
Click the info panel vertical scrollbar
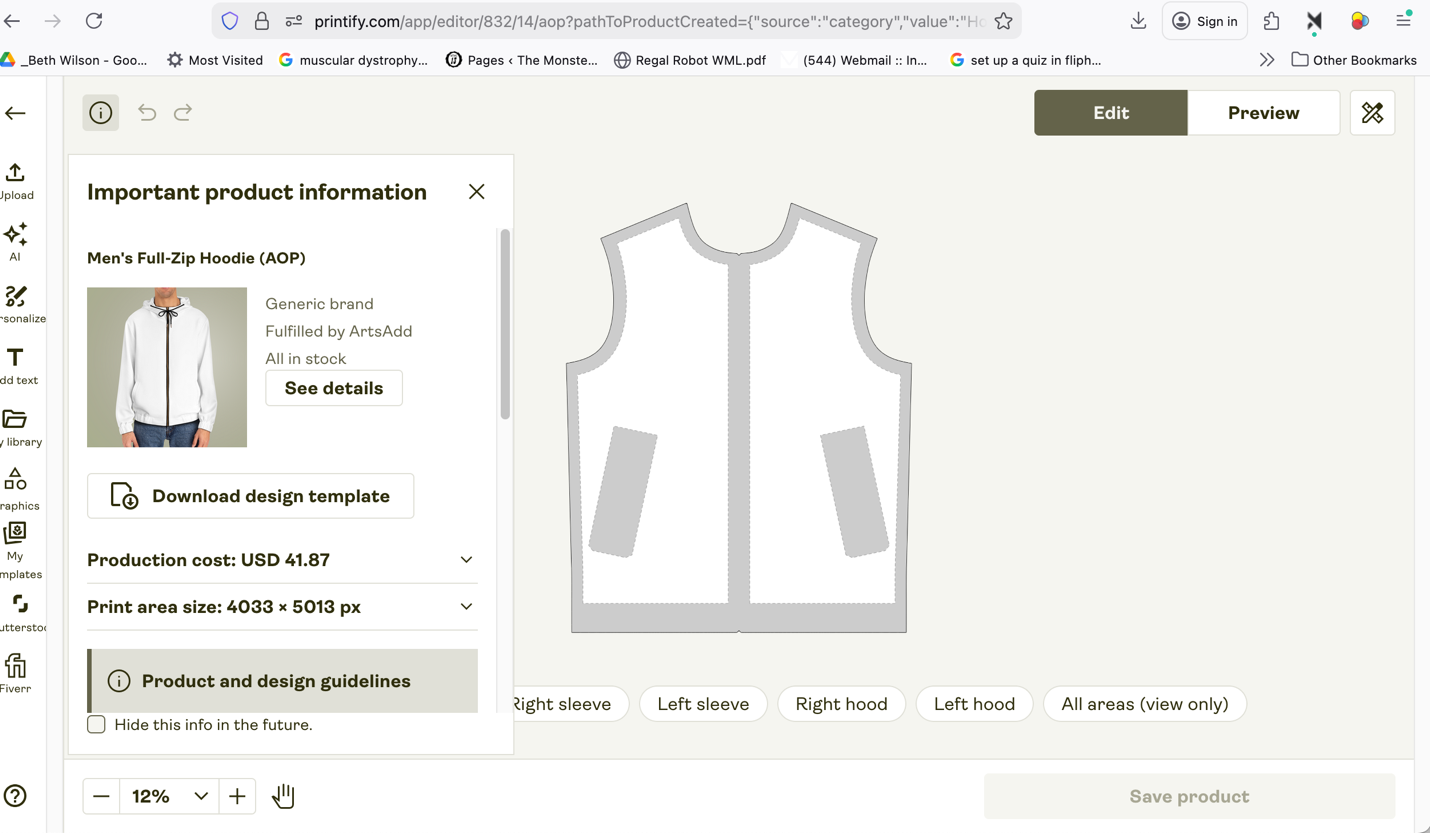point(505,325)
